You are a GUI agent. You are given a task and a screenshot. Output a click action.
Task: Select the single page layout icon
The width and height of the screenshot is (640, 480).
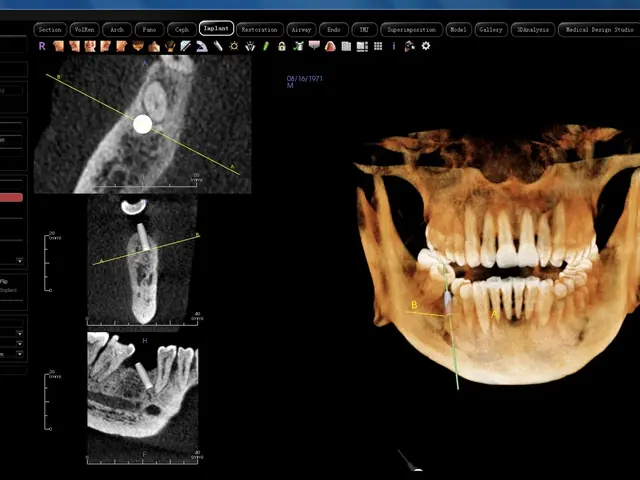click(x=346, y=46)
